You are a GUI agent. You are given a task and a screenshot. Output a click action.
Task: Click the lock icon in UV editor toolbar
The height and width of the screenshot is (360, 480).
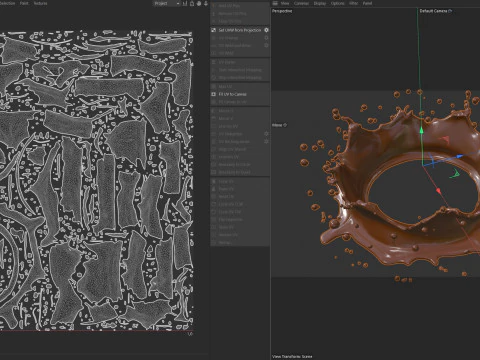tap(192, 3)
